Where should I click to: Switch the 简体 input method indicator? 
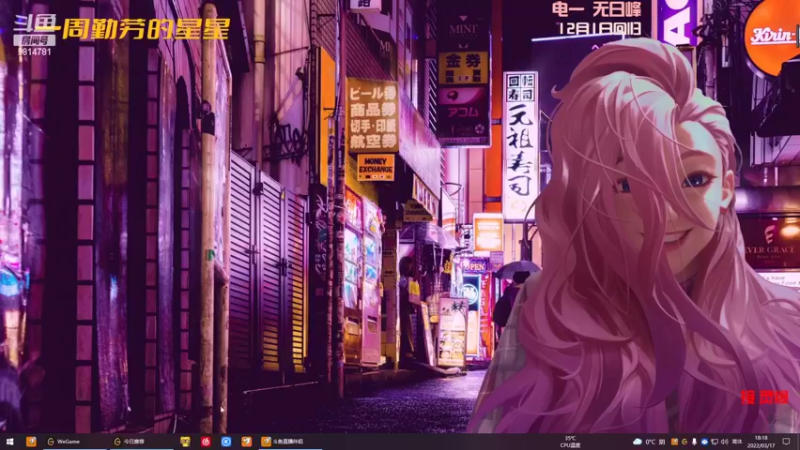[x=737, y=442]
